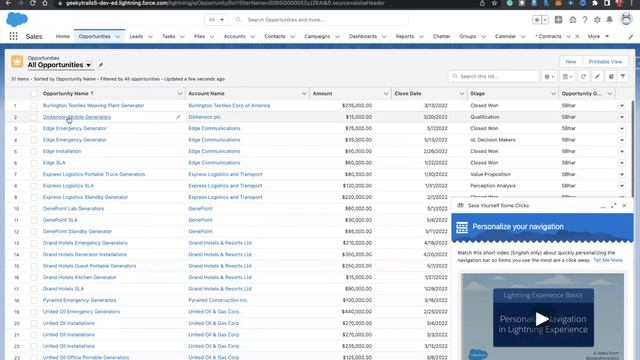This screenshot has height=360, width=640.
Task: Open Account Name column menu
Action: [x=304, y=93]
